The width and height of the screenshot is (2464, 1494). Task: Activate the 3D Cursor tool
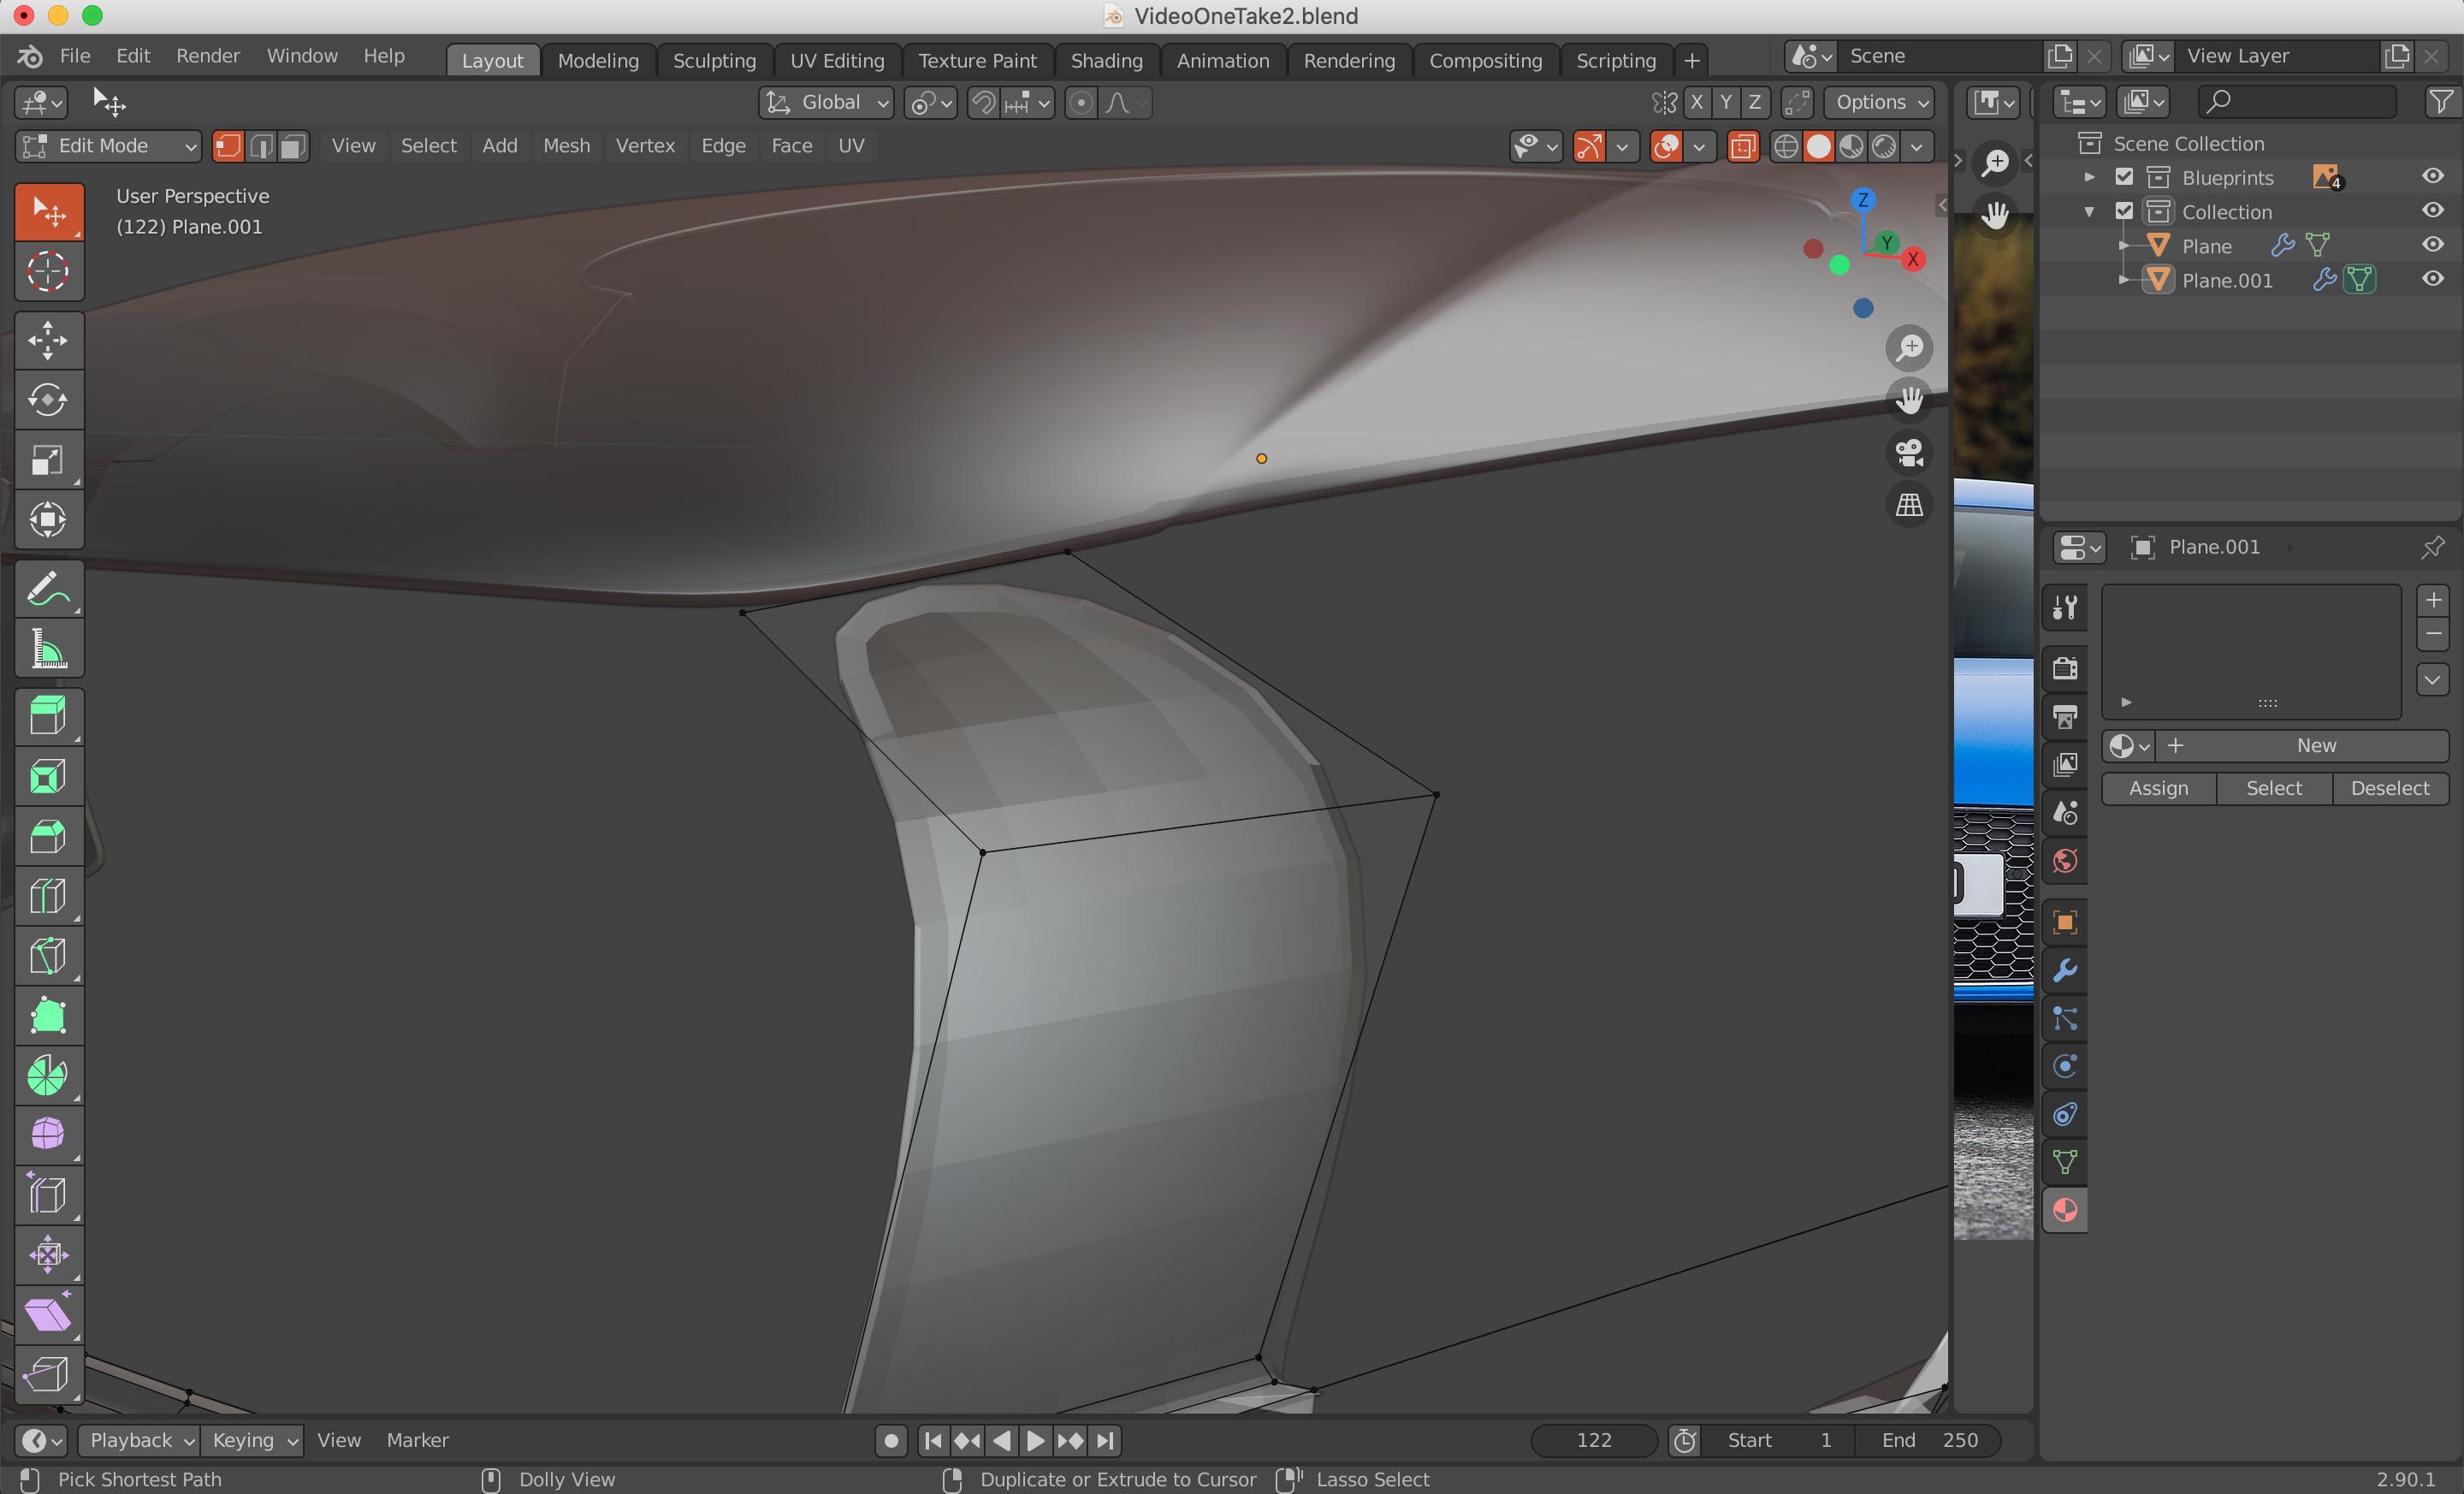(48, 270)
